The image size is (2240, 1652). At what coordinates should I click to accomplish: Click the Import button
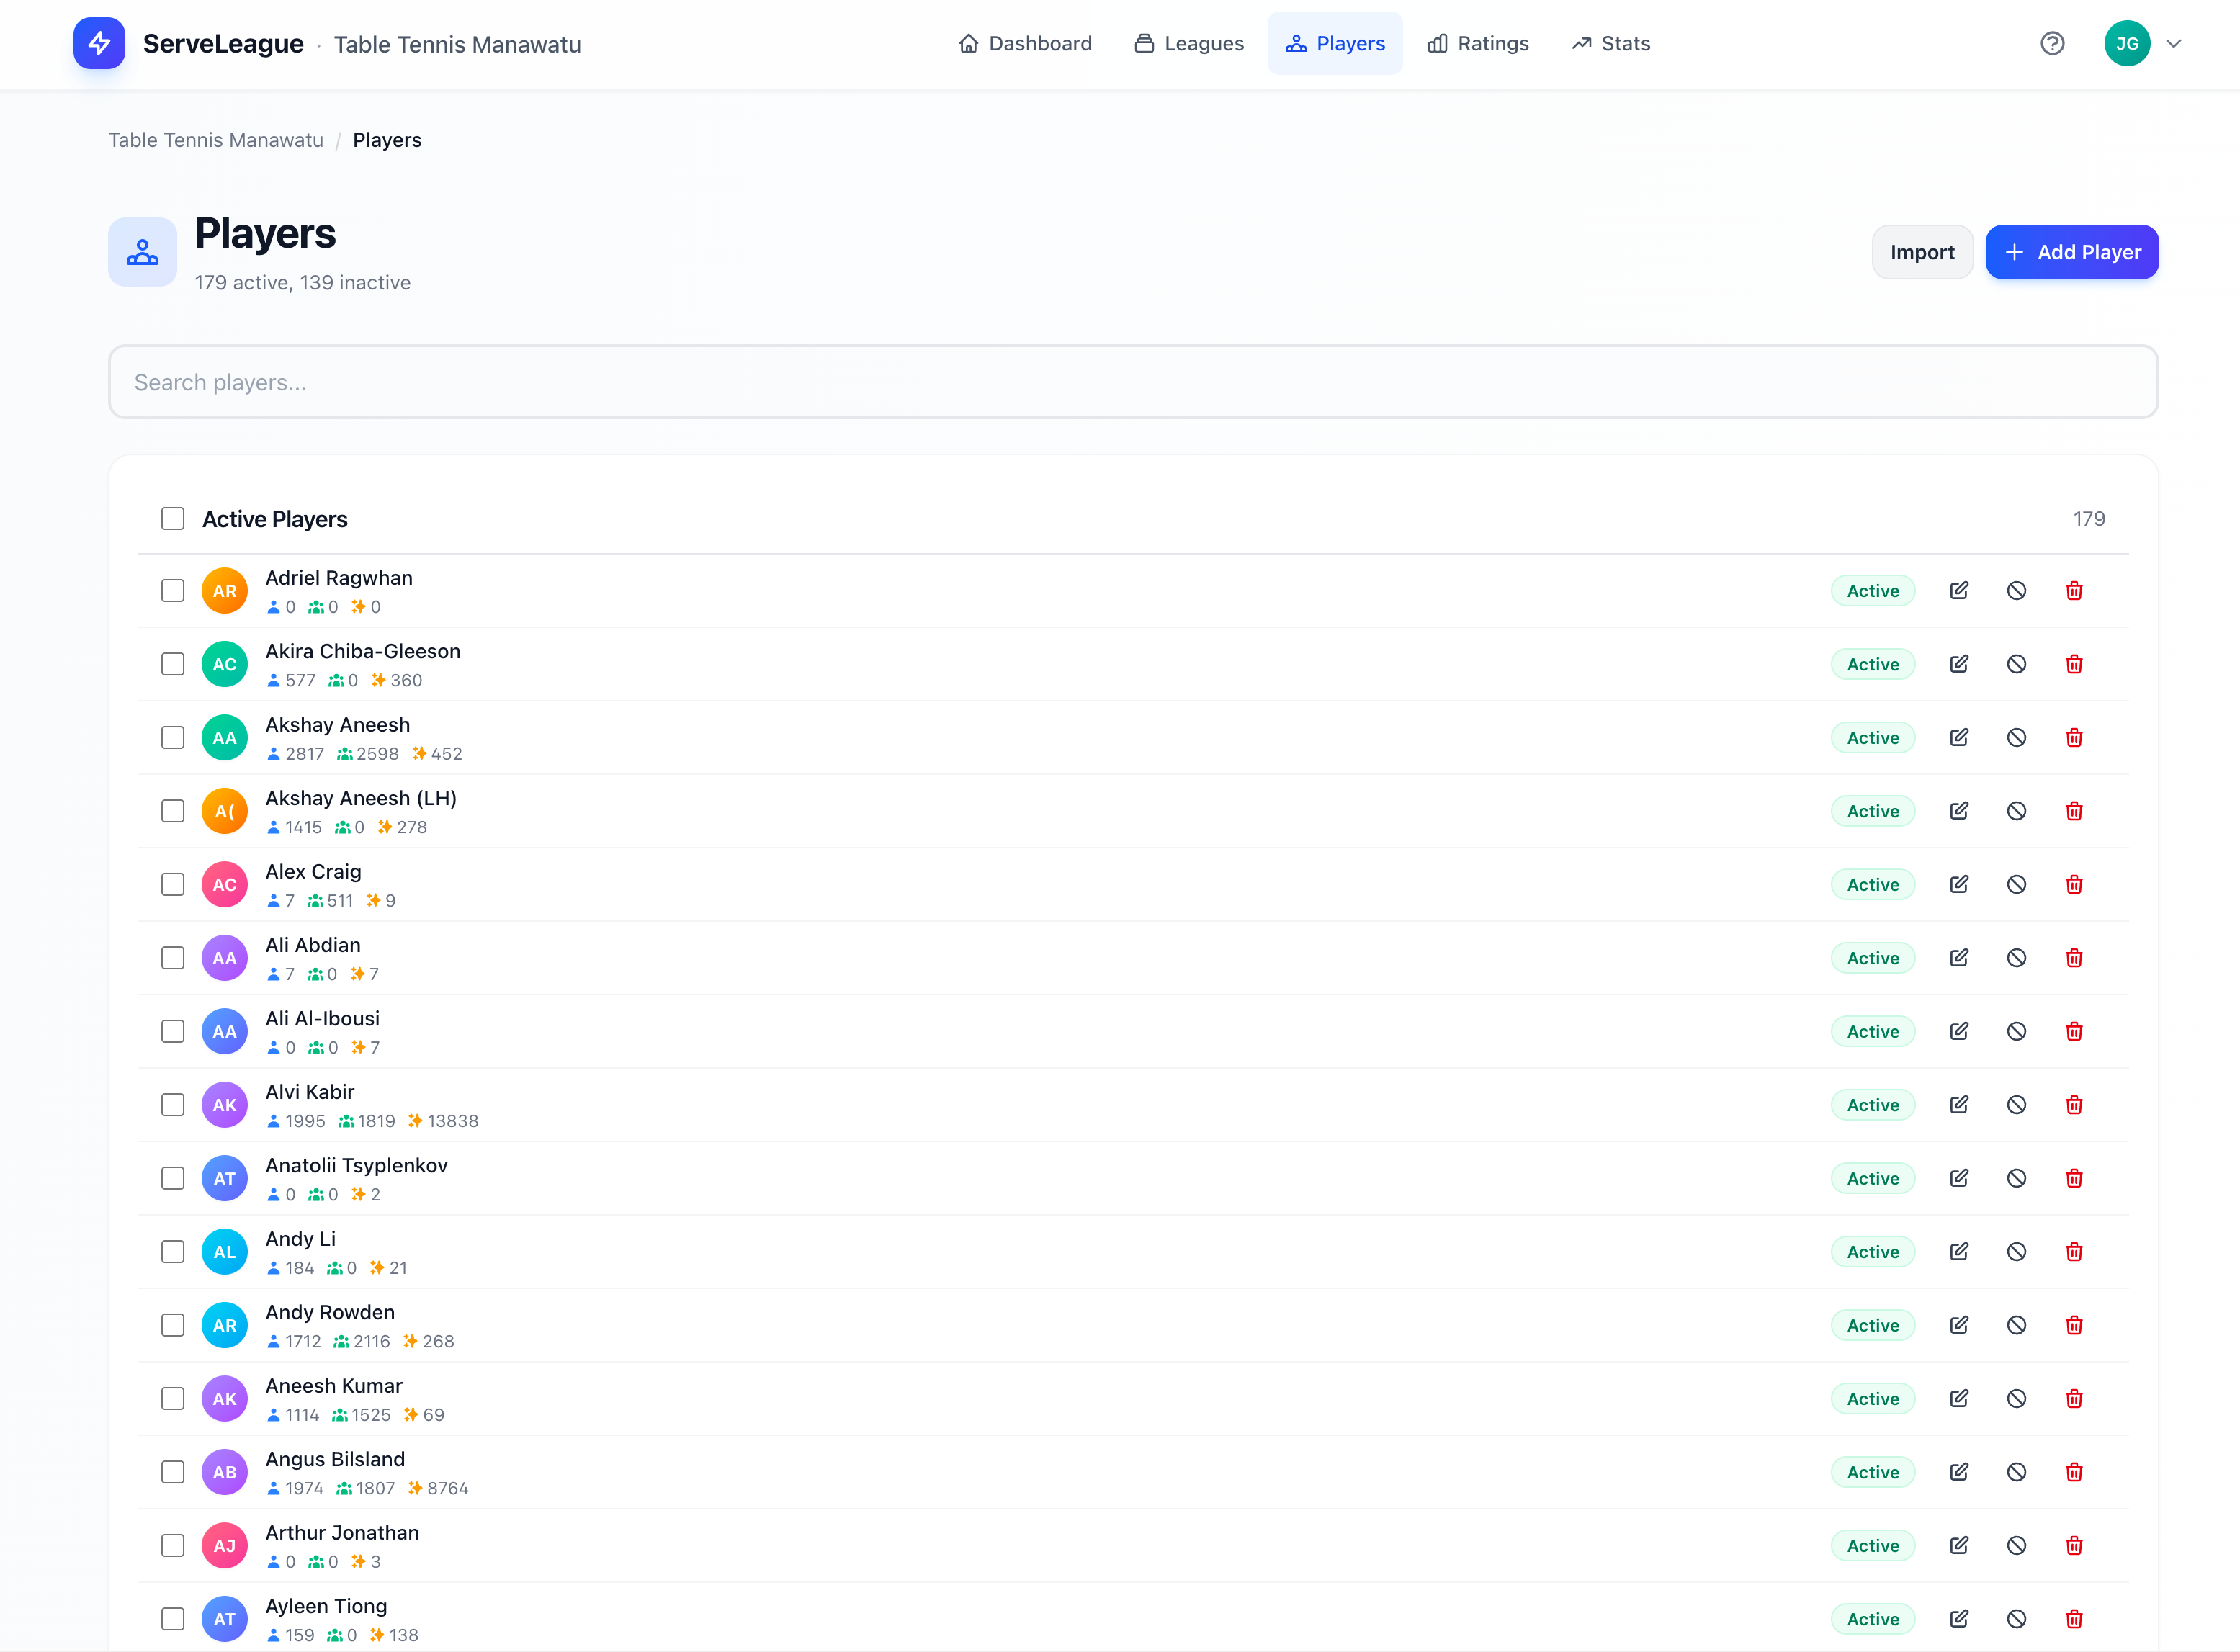[1921, 252]
